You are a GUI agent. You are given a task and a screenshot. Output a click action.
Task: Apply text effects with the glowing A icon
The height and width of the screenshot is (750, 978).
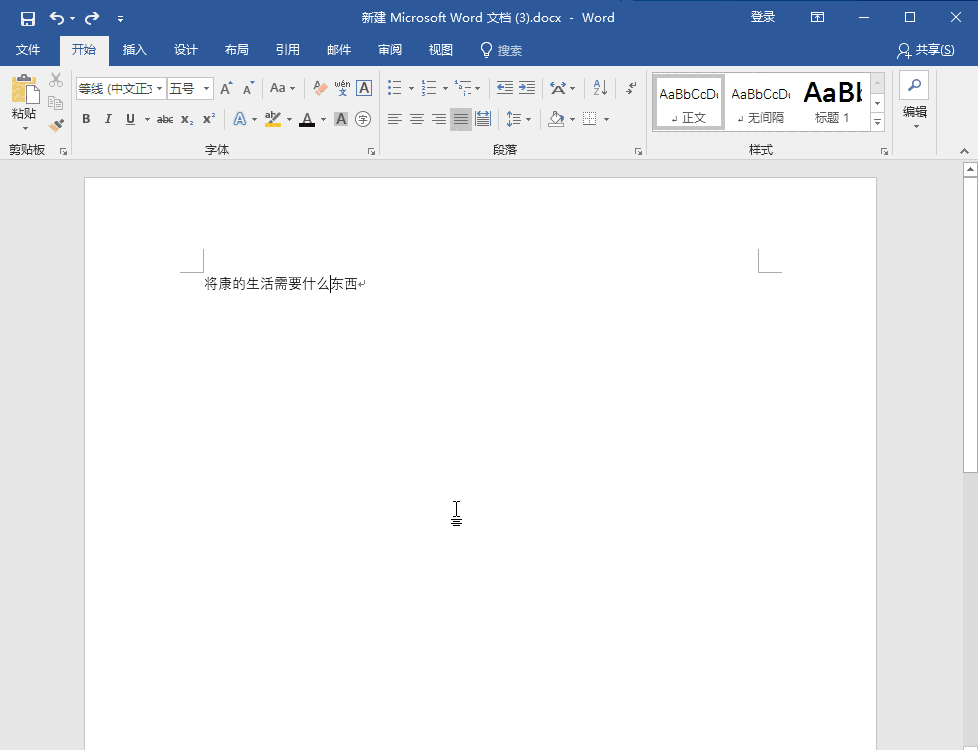point(240,119)
